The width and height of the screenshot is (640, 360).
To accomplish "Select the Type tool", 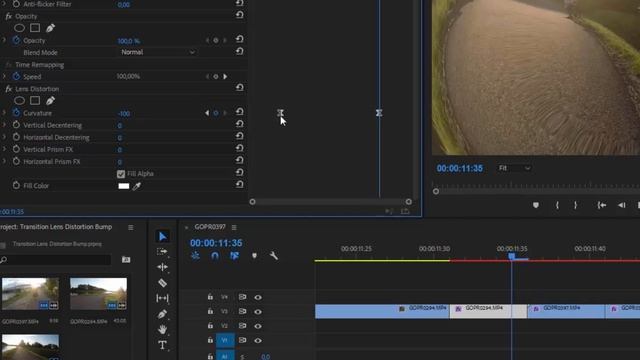I will pos(162,345).
